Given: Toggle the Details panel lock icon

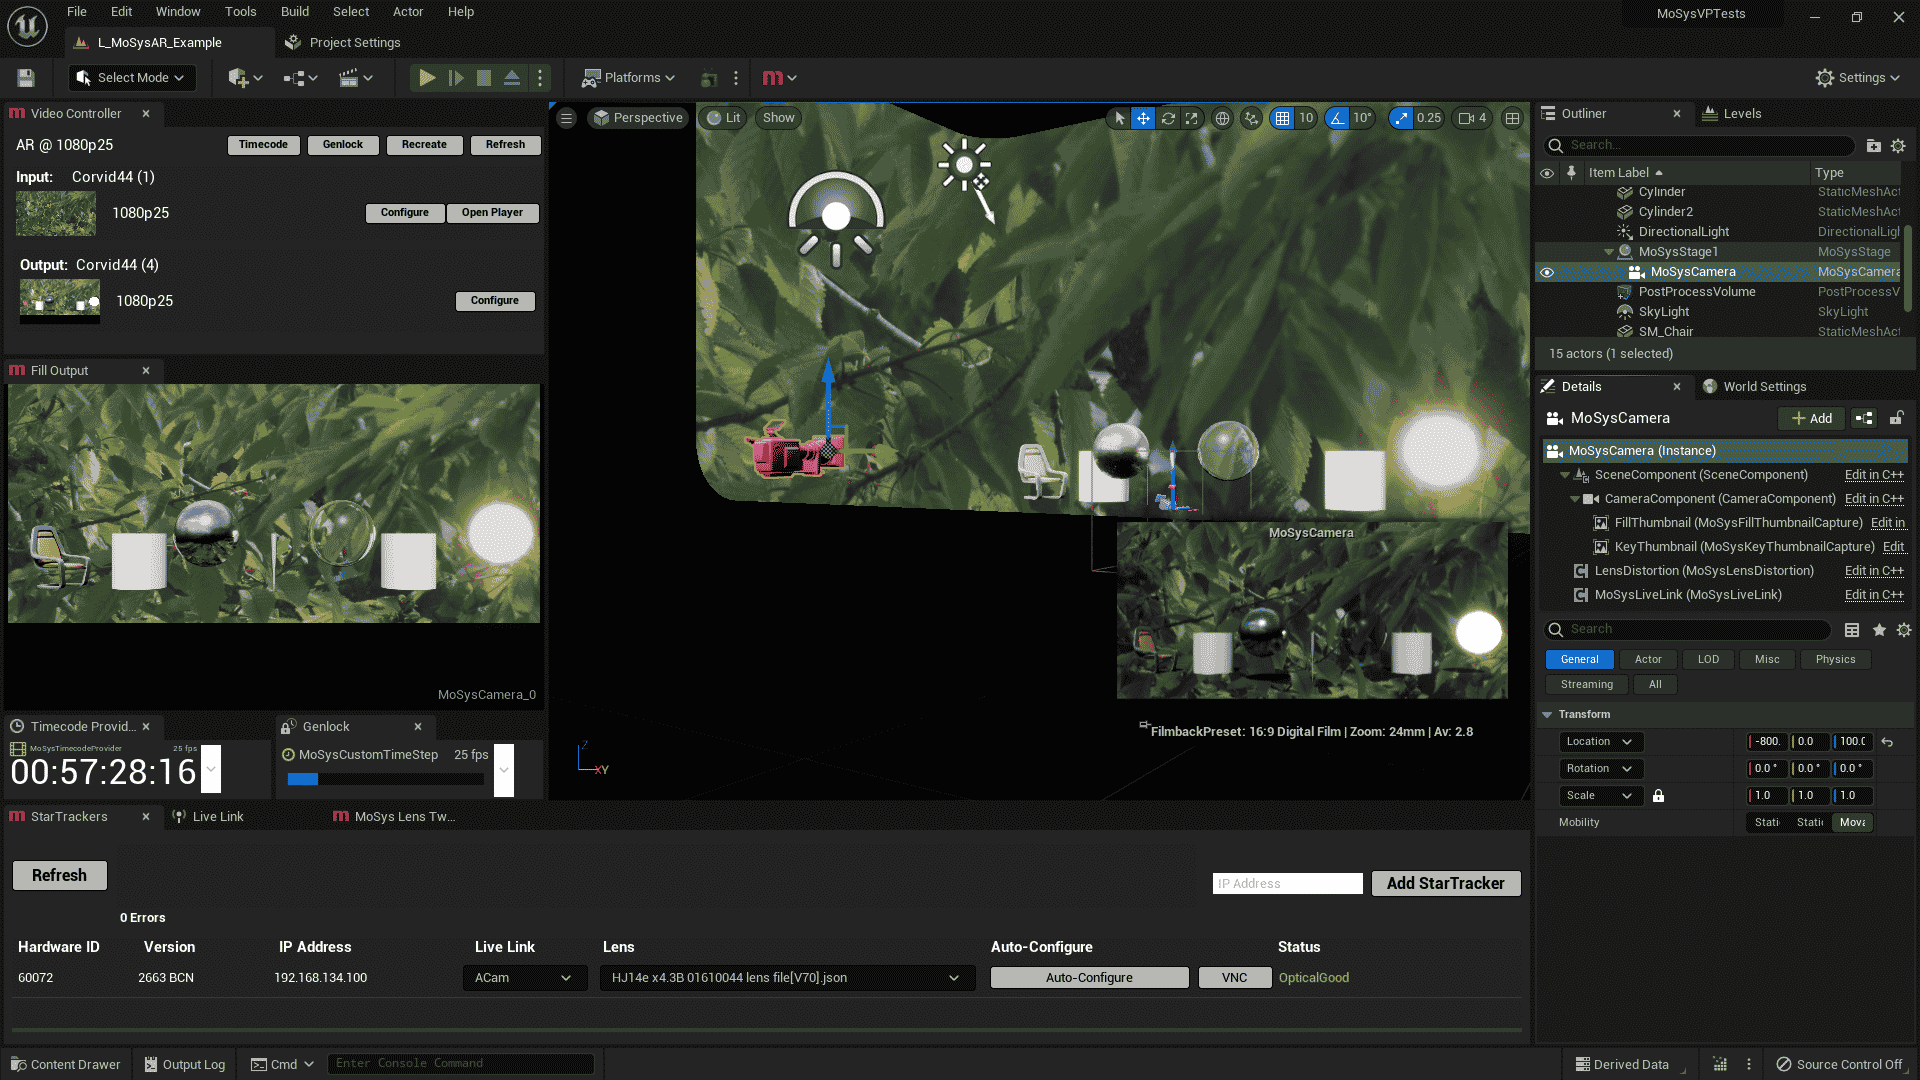Looking at the screenshot, I should coord(1897,418).
